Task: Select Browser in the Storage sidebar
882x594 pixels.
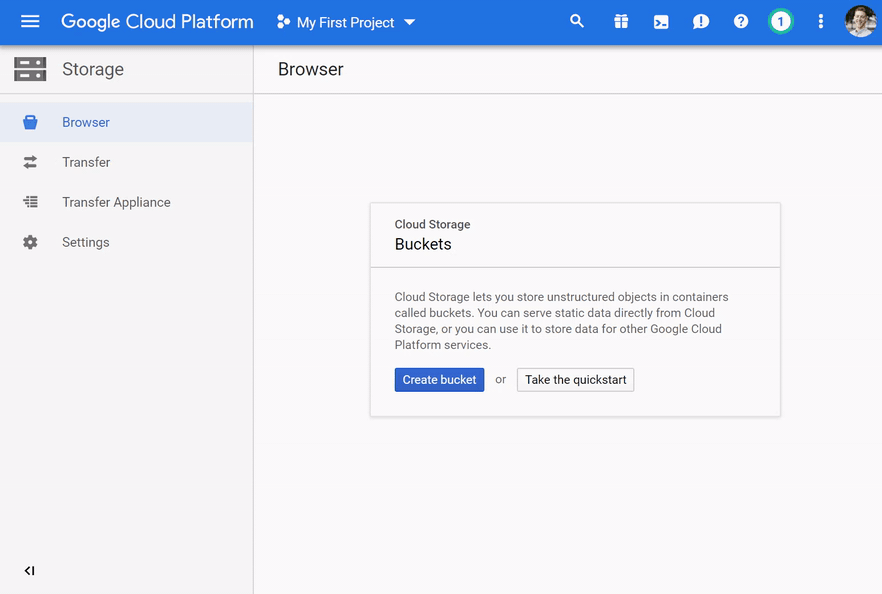Action: pyautogui.click(x=86, y=122)
